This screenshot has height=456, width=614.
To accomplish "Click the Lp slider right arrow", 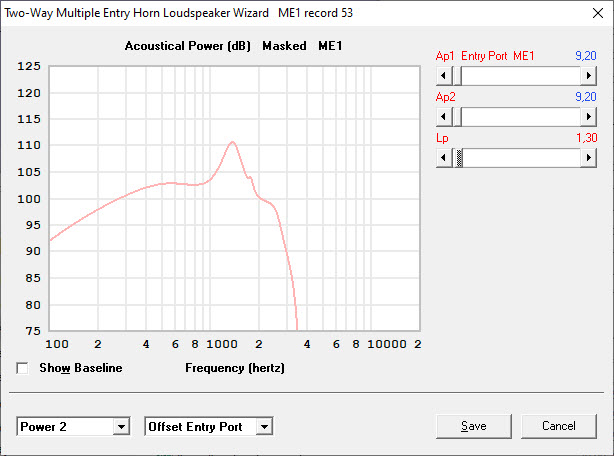I will [588, 158].
